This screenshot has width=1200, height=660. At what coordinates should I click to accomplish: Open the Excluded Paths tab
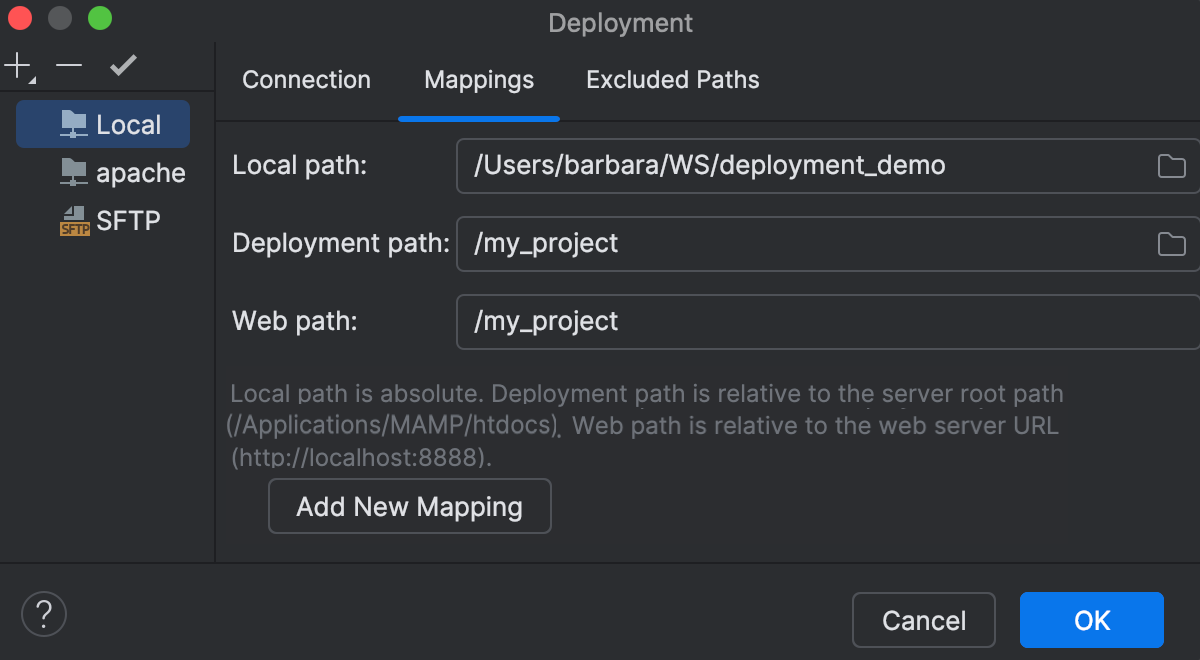tap(672, 80)
